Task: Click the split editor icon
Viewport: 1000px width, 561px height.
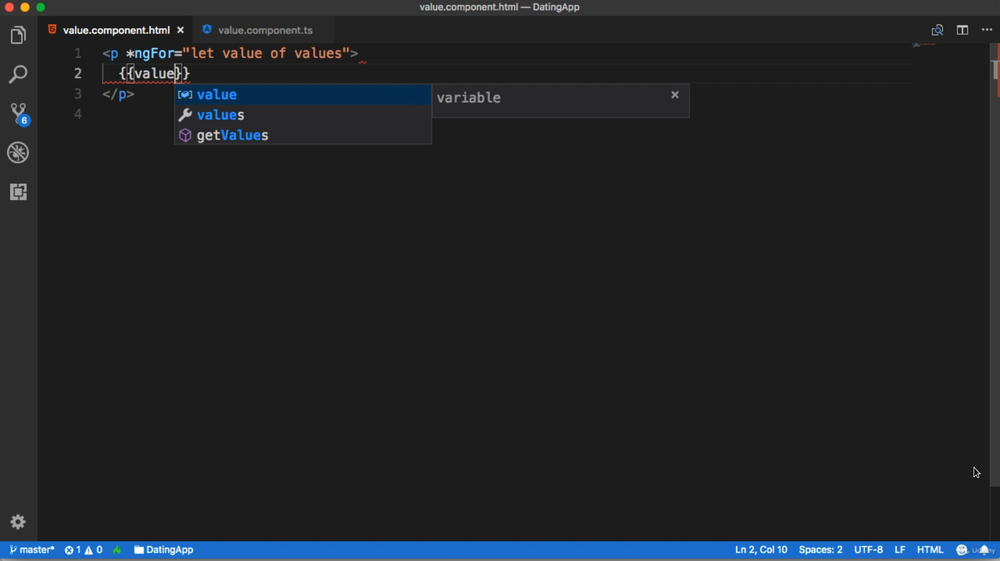Action: 962,30
